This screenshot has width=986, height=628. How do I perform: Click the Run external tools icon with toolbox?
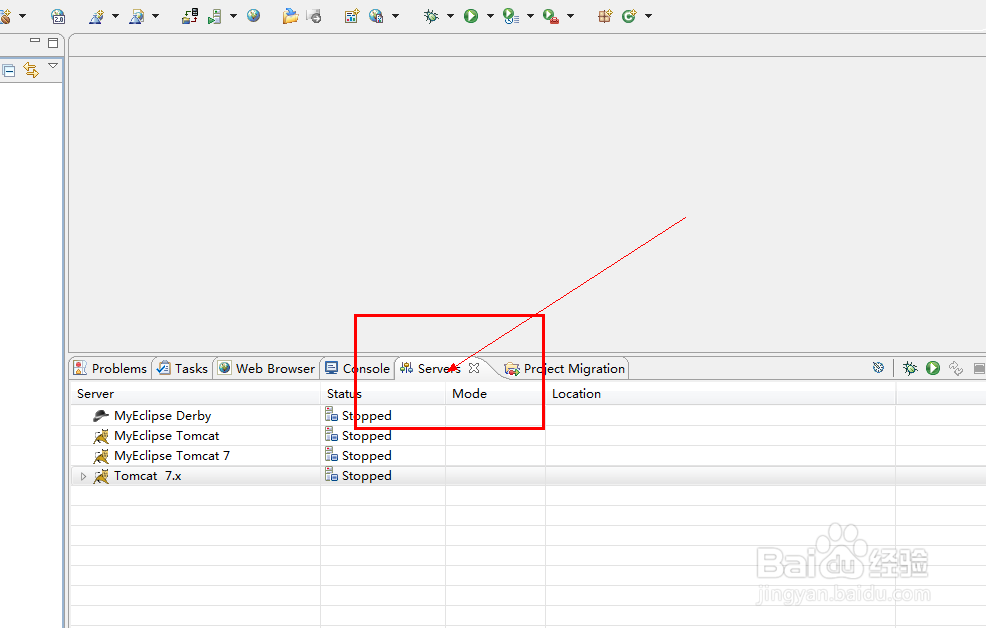click(x=551, y=16)
